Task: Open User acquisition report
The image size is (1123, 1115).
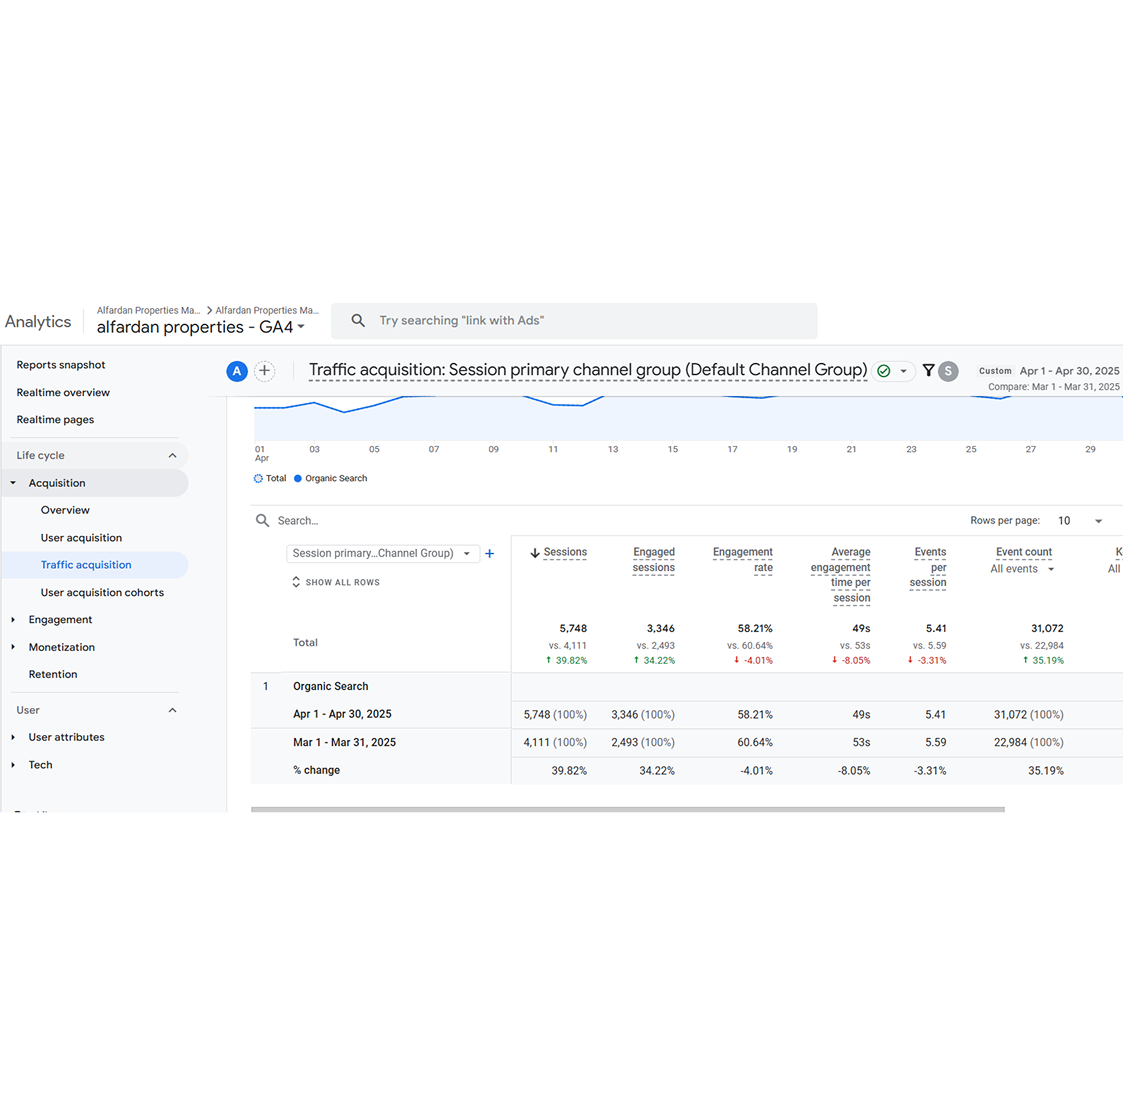Action: click(81, 538)
